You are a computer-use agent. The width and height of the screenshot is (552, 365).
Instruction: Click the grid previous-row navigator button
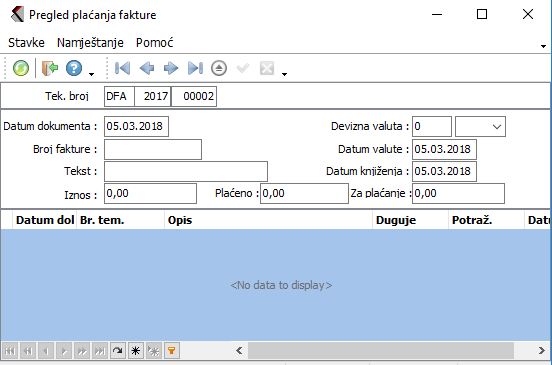(46, 351)
